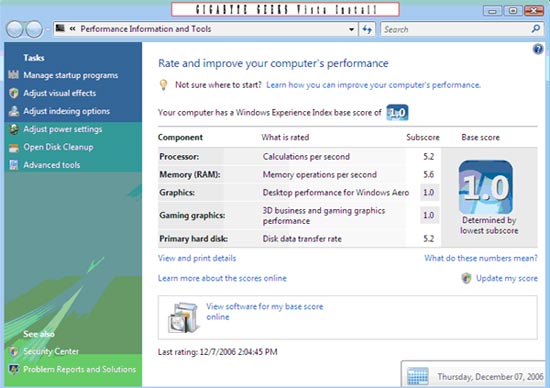Click 'Update my score' link

click(x=507, y=278)
